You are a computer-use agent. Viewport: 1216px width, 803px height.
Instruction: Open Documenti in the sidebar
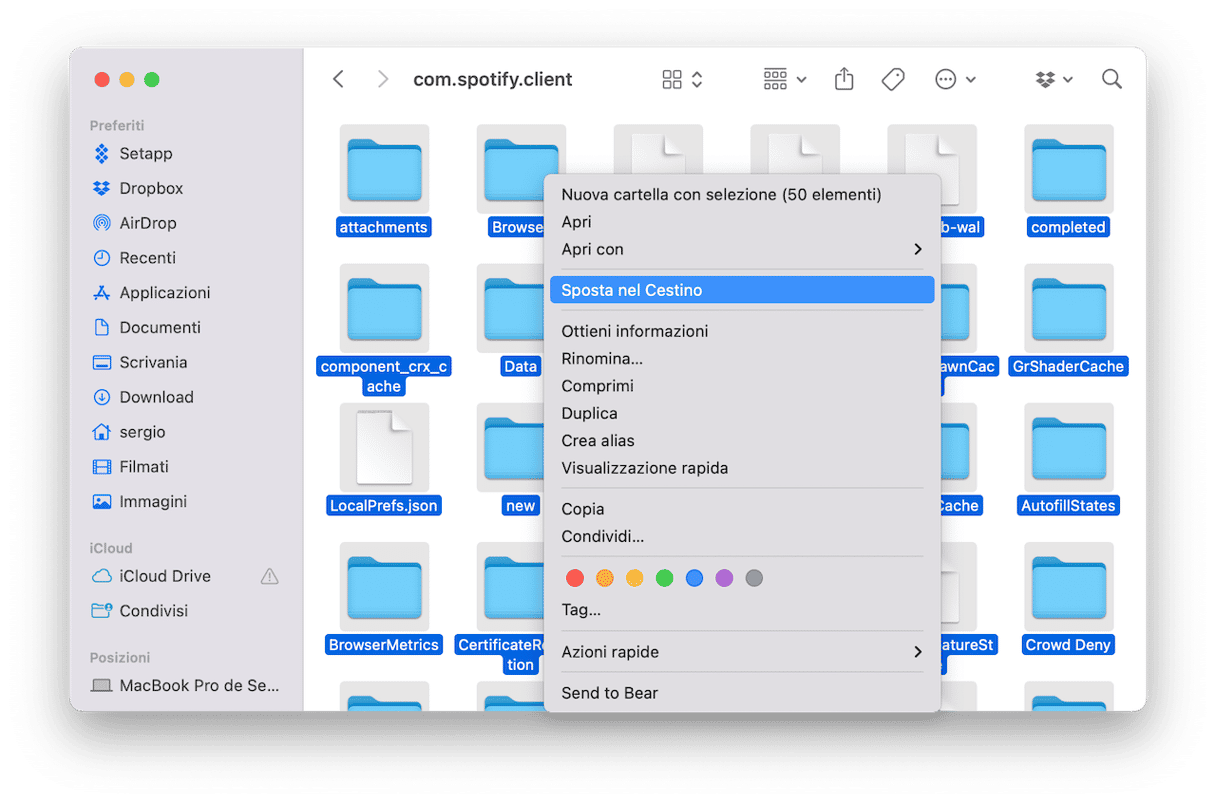[146, 328]
